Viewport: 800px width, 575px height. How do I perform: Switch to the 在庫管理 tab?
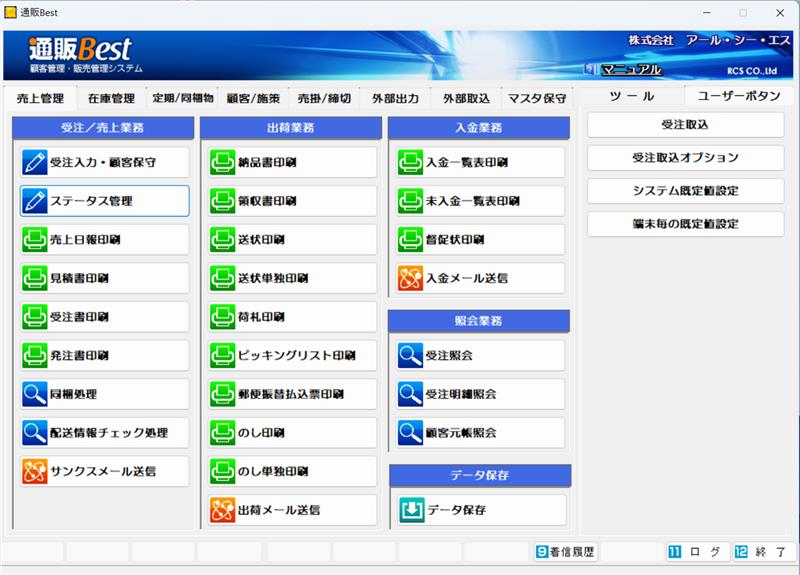(111, 98)
